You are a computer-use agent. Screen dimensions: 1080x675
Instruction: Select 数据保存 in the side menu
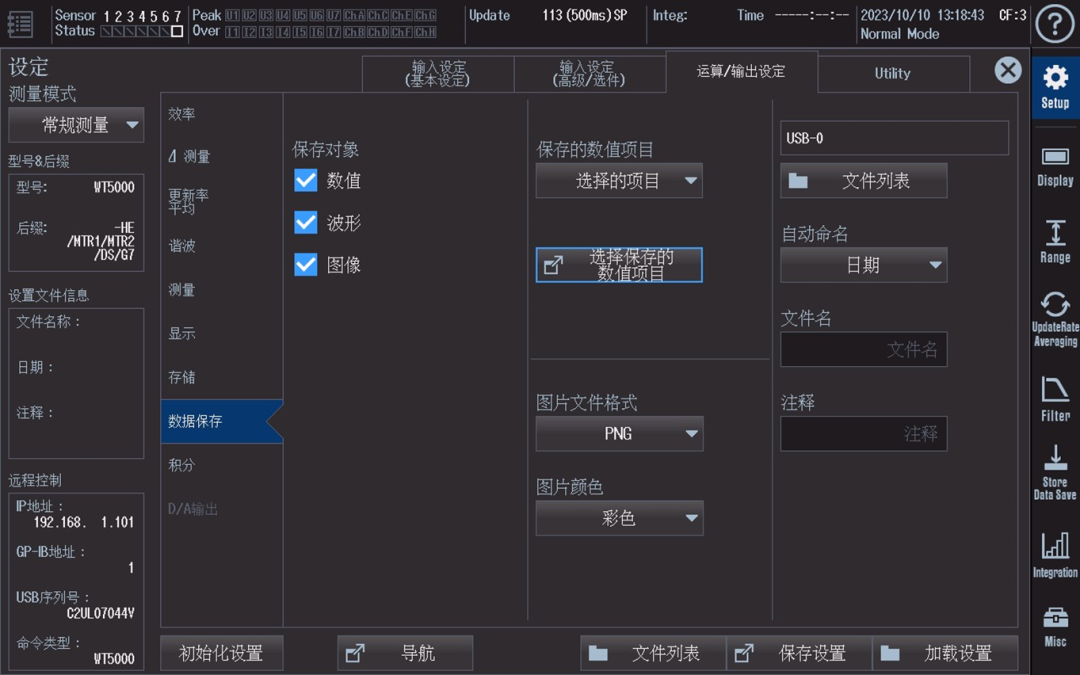click(x=221, y=421)
